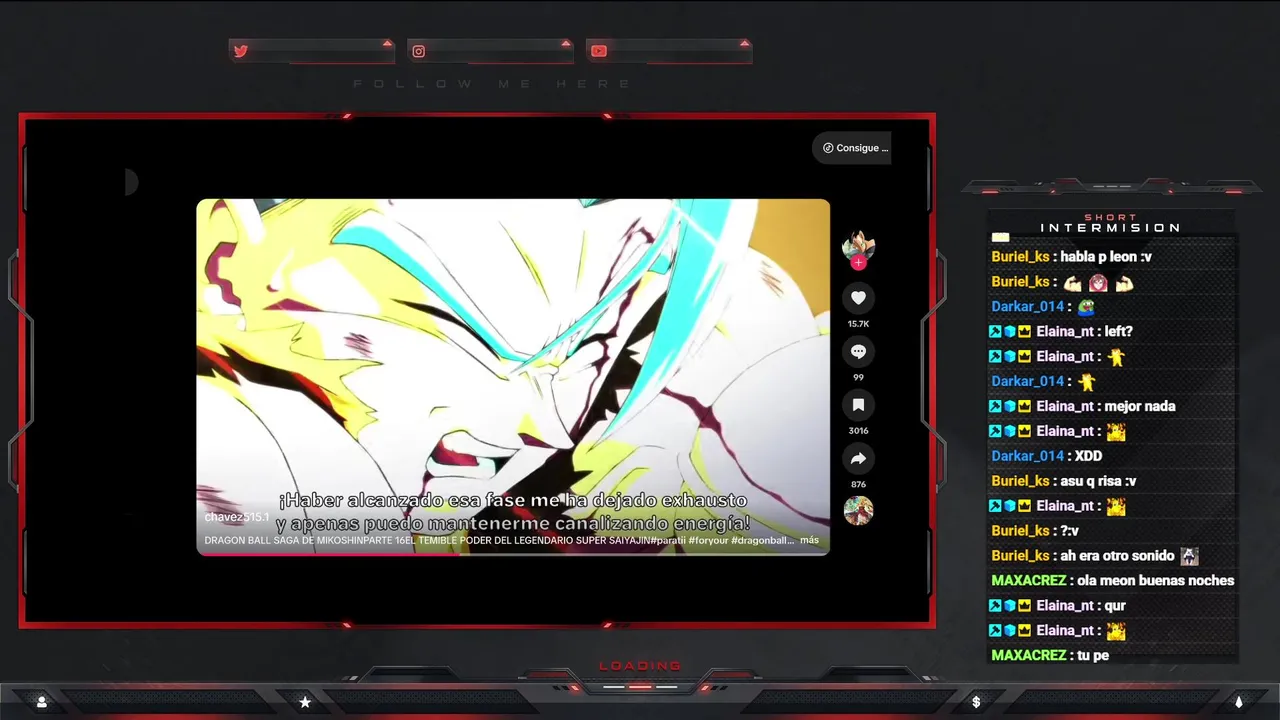Screen dimensions: 1280x720
Task: Click the SHORT INTERMISION chat header
Action: pos(1111,223)
